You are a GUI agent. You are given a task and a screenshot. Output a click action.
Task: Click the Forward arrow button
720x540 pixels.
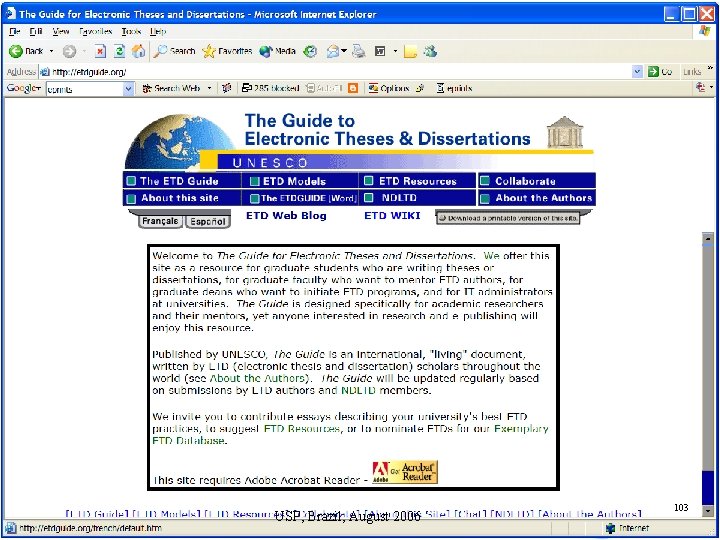[69, 51]
